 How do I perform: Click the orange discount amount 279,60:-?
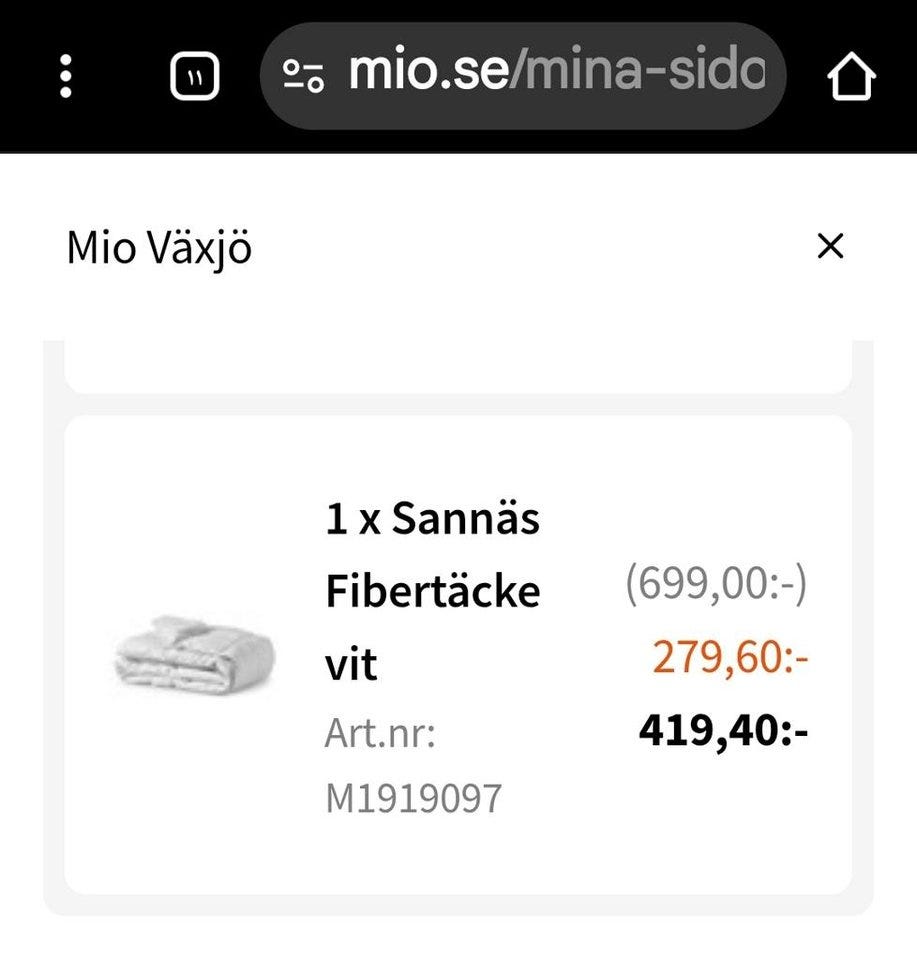(x=730, y=658)
